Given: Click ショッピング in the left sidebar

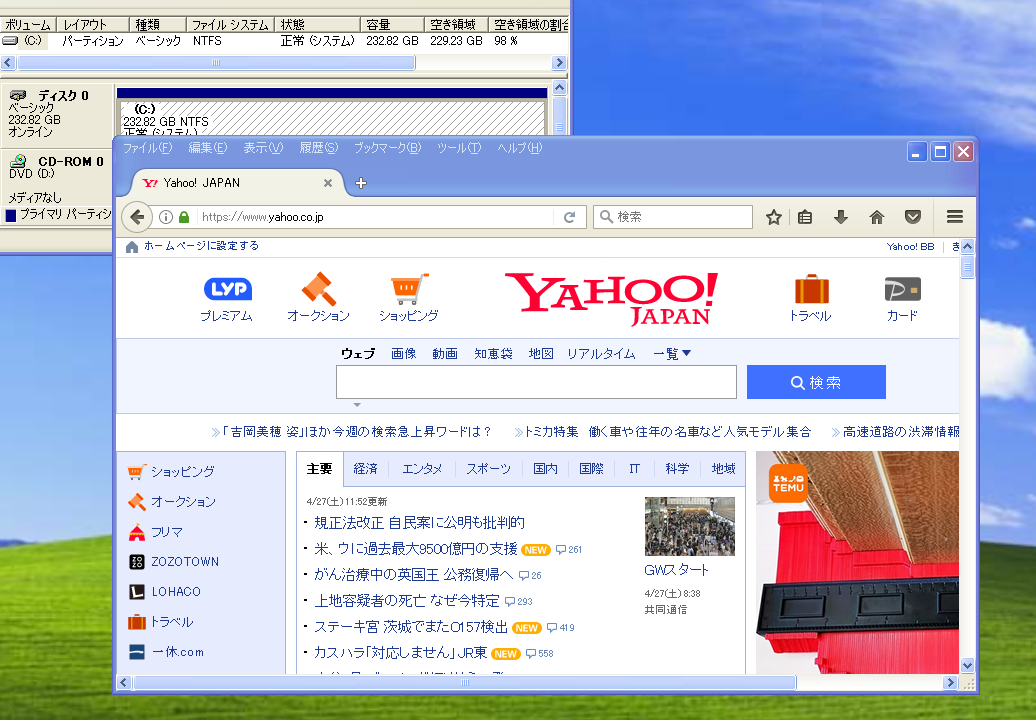Looking at the screenshot, I should tap(182, 472).
